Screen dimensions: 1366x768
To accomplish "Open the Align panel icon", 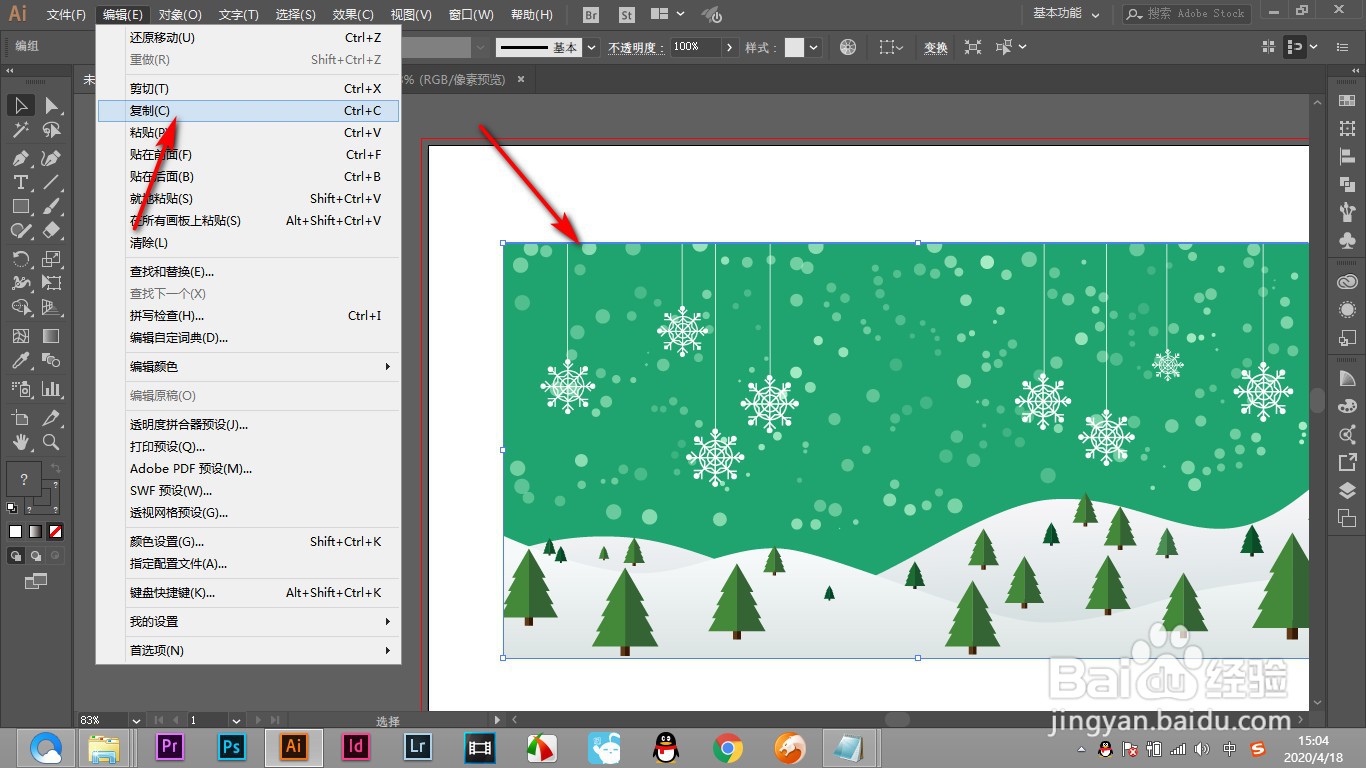I will tap(1347, 156).
